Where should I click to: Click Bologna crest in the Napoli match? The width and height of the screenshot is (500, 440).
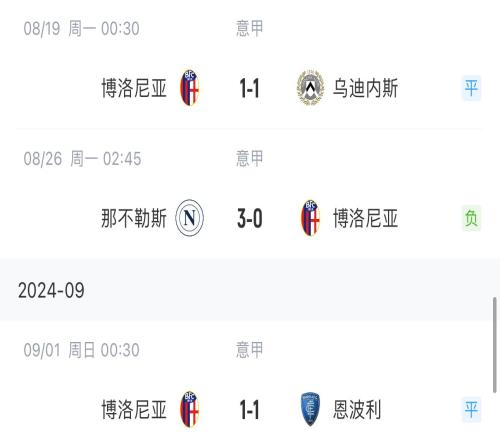coord(310,218)
